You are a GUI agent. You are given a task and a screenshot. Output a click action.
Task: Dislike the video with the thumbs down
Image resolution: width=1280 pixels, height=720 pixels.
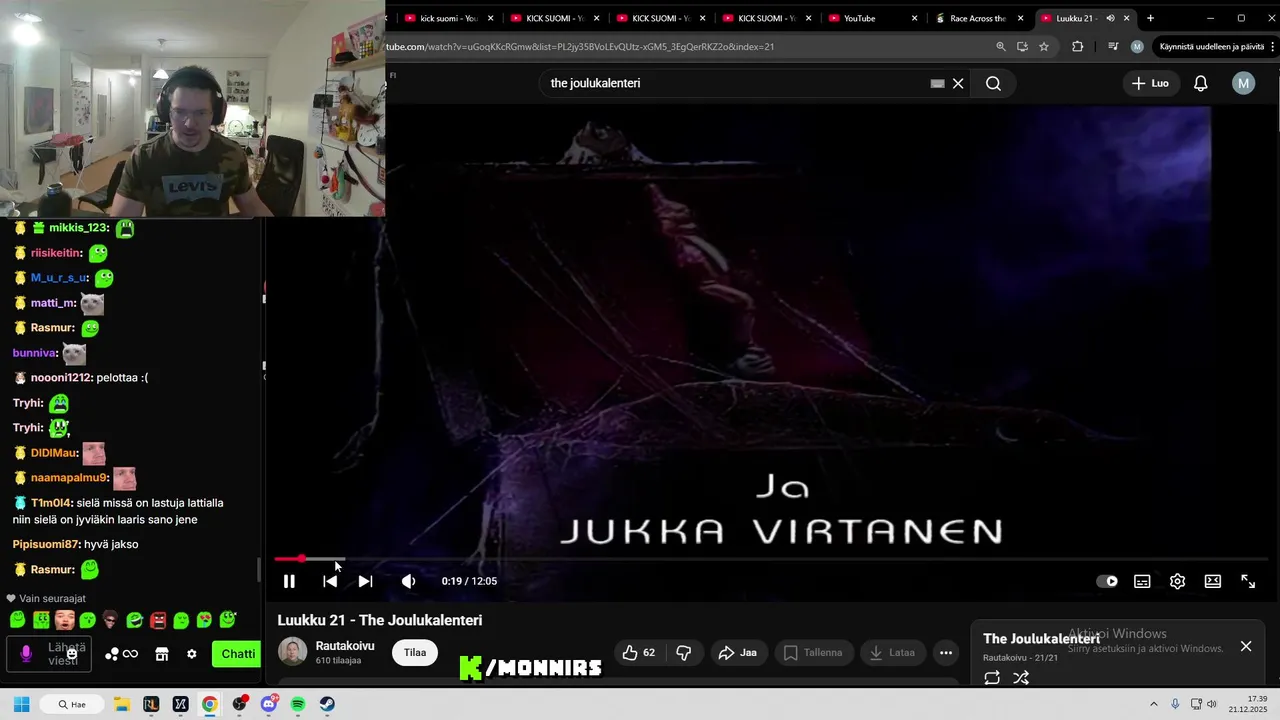point(684,653)
